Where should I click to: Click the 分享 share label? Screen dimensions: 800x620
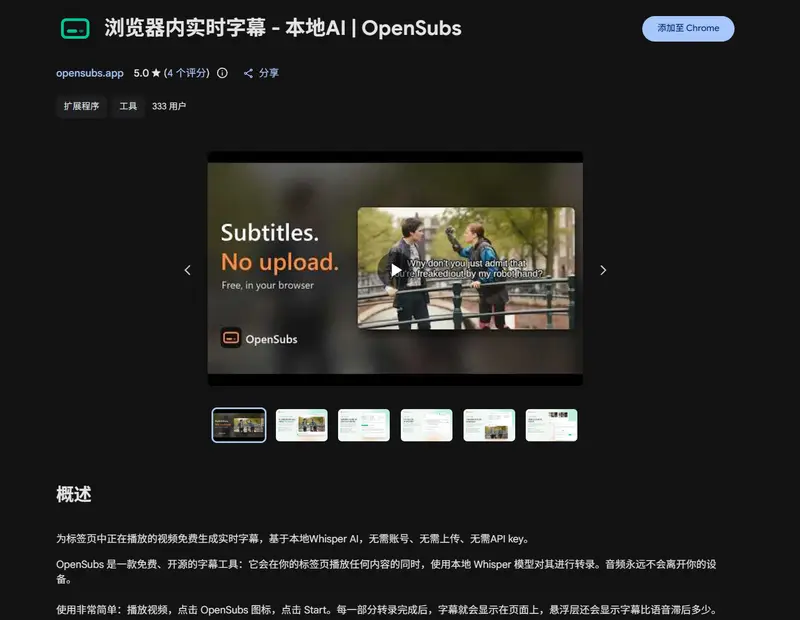268,73
